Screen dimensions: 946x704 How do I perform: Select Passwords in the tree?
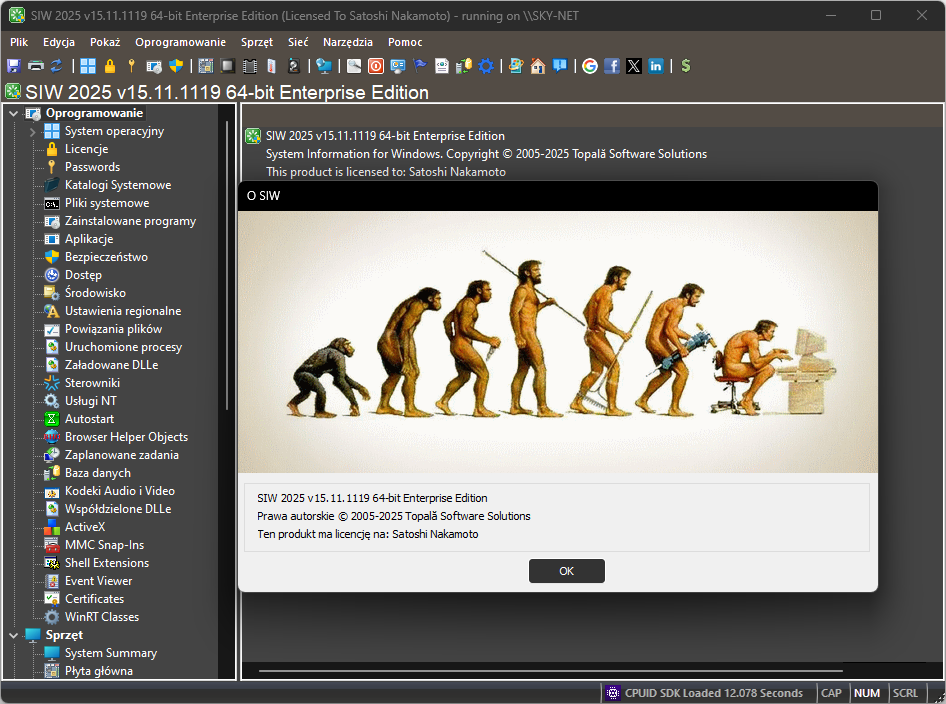pos(92,167)
